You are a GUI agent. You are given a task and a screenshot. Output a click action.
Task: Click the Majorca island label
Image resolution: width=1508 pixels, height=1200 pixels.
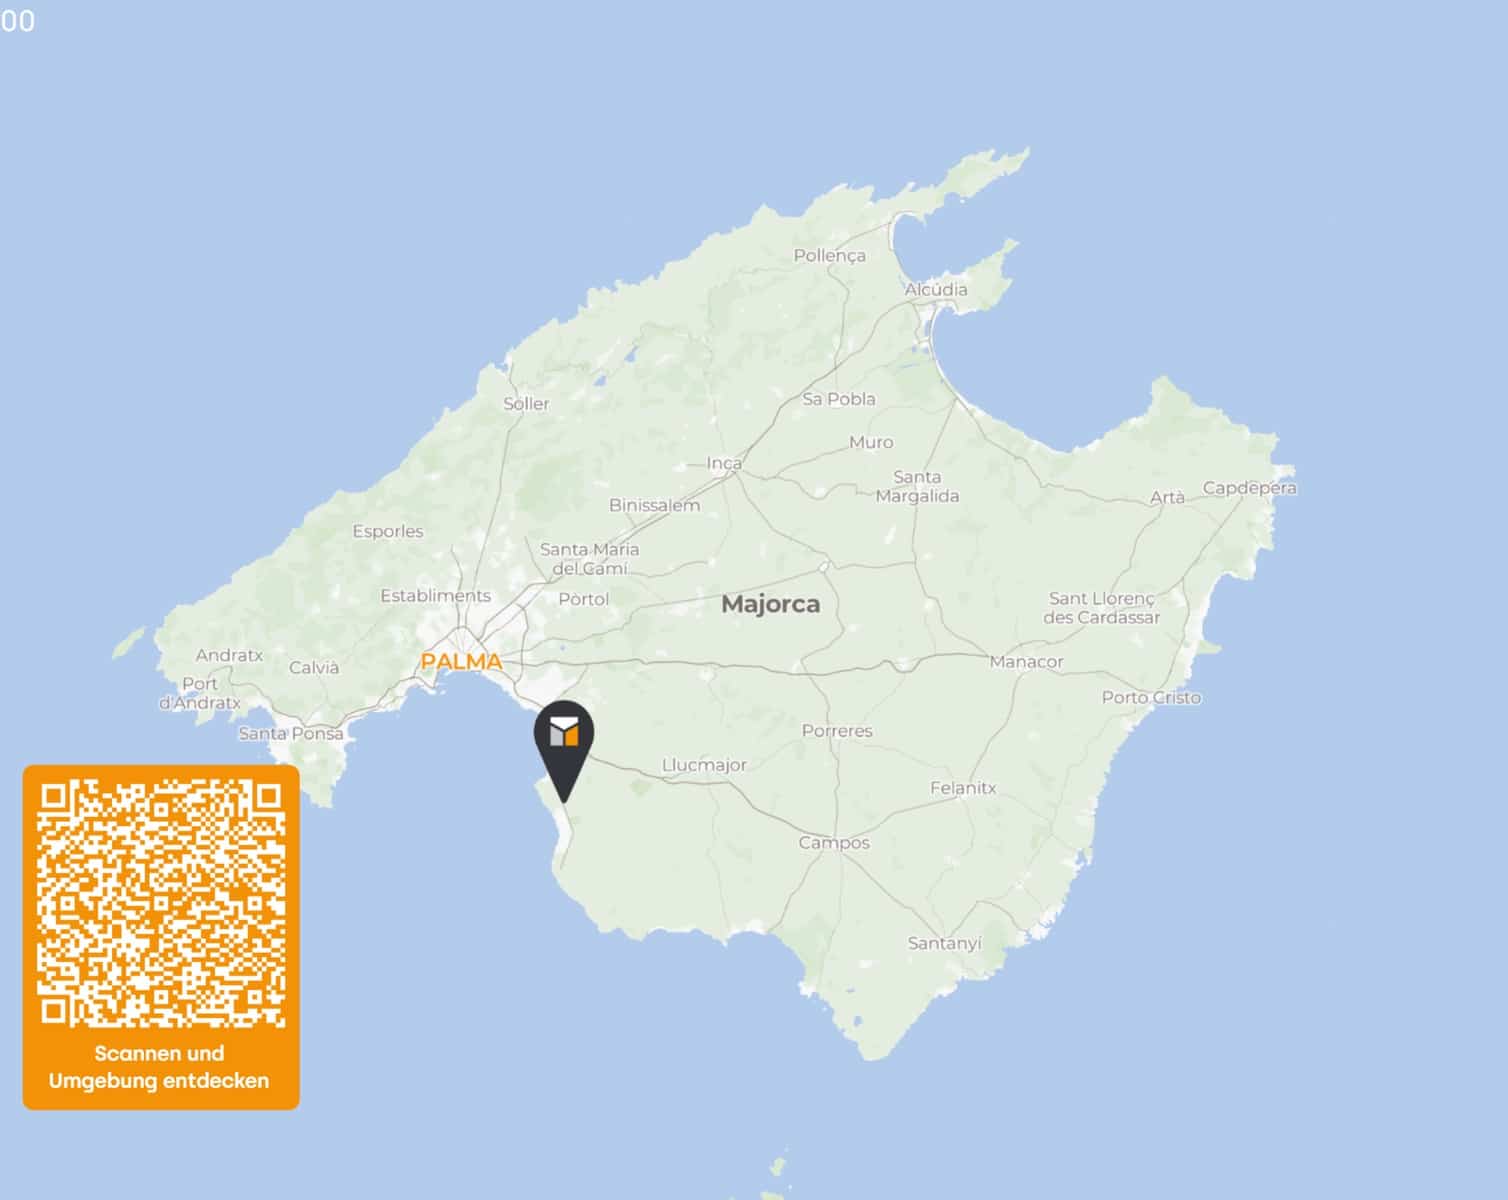[770, 604]
